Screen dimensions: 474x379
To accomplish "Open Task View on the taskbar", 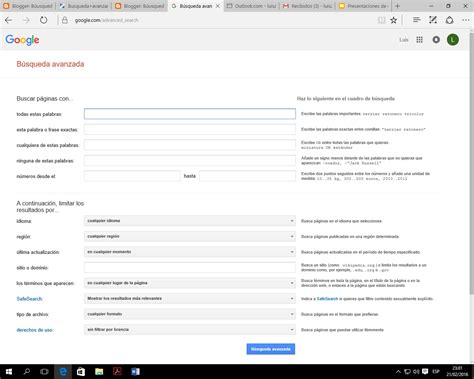I will pyautogui.click(x=44, y=372).
